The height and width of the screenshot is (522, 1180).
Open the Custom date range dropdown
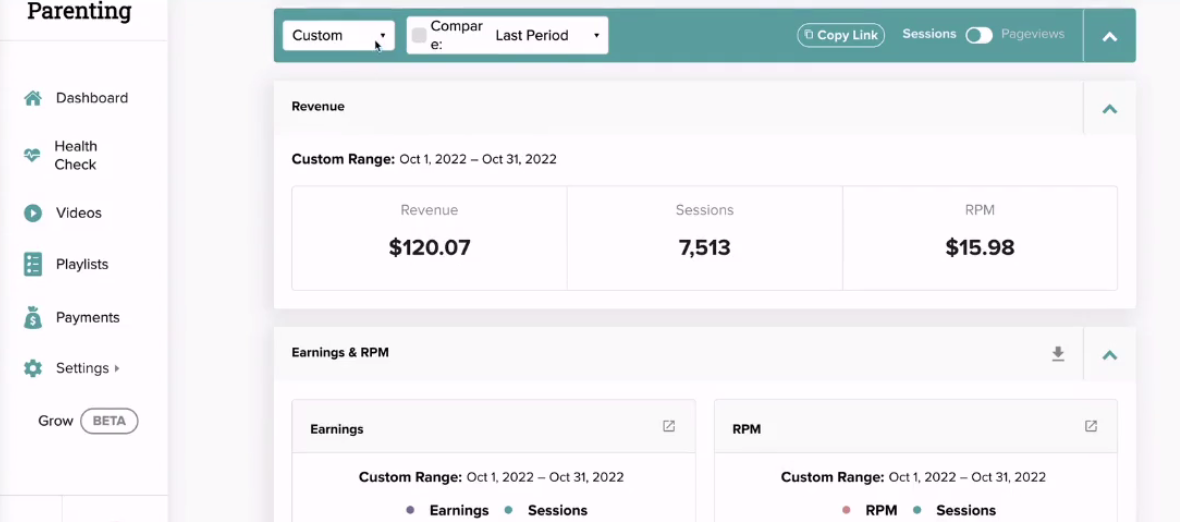click(x=339, y=35)
